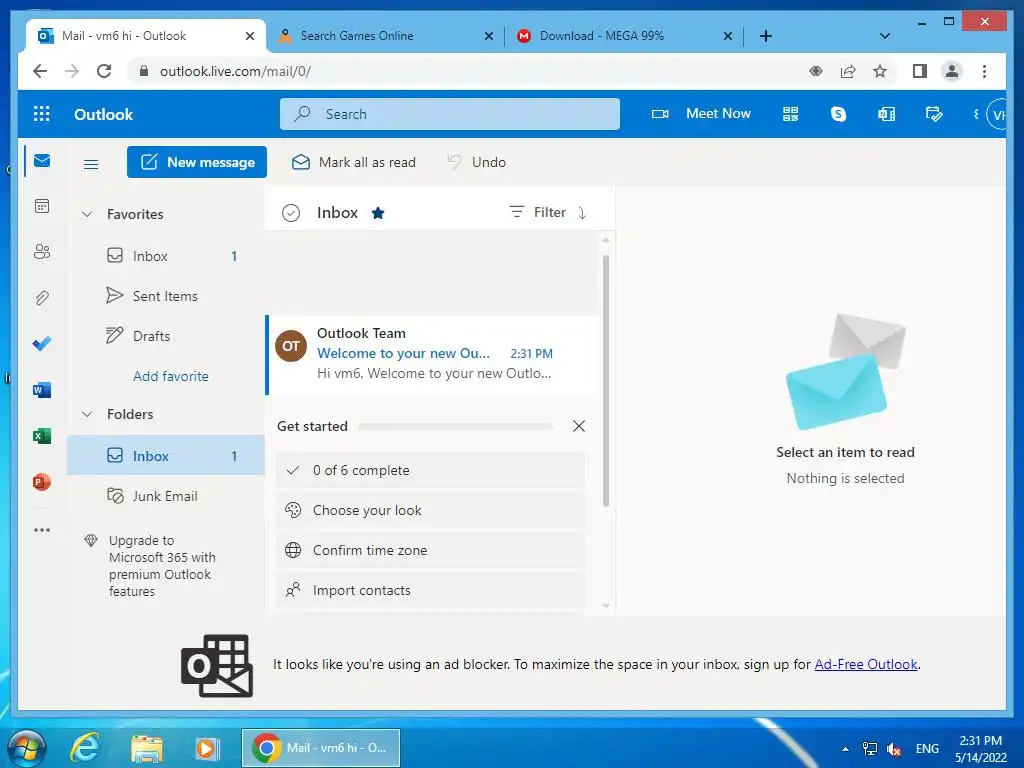Image resolution: width=1024 pixels, height=768 pixels.
Task: Open Chrome tab search chevron
Action: pyautogui.click(x=885, y=36)
